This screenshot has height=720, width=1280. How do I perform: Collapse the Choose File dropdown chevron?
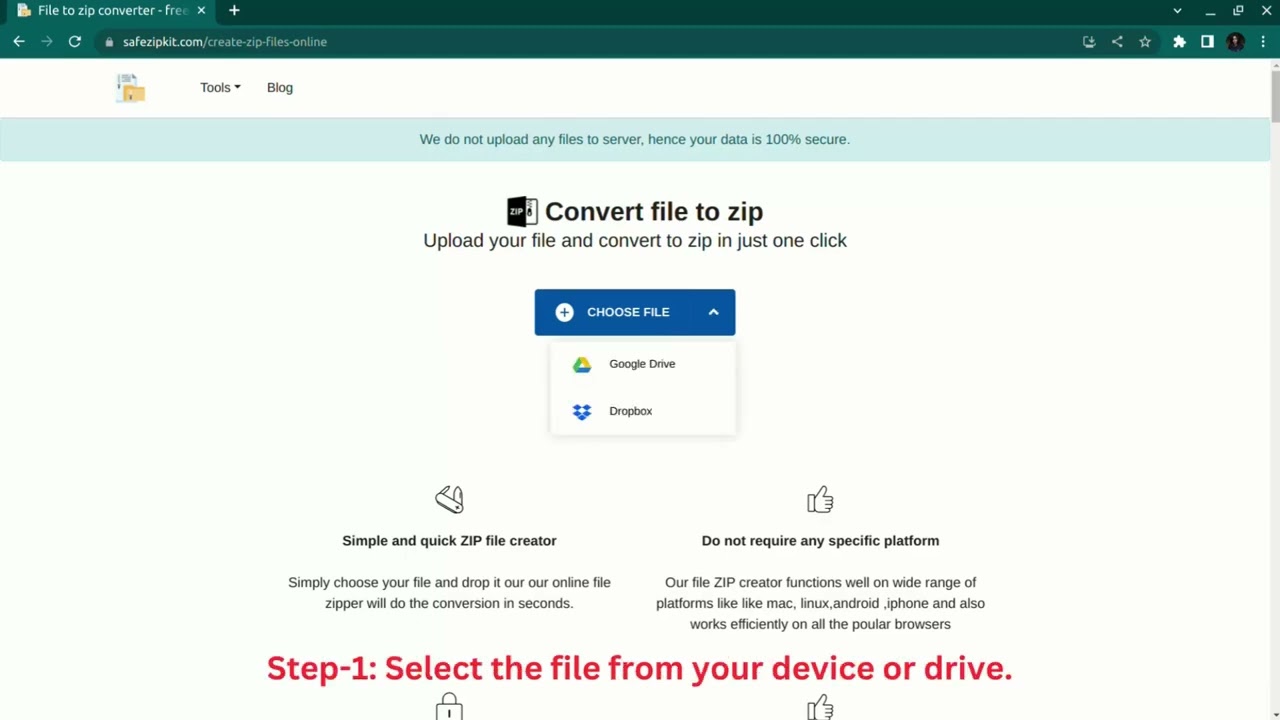tap(713, 312)
